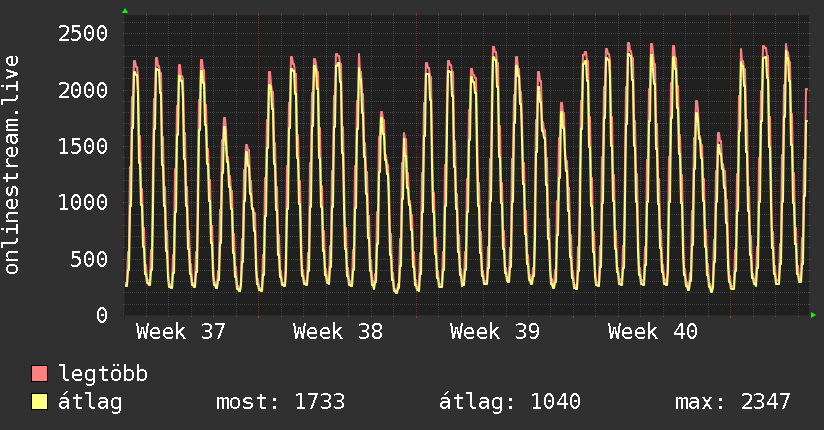Click the átlag: 1040 statistic
824x430 pixels.
click(510, 402)
